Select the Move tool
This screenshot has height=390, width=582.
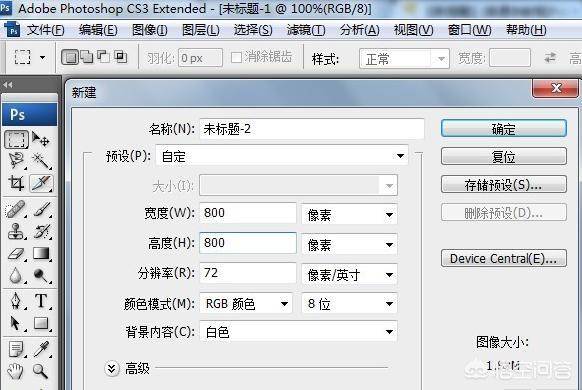(x=40, y=139)
